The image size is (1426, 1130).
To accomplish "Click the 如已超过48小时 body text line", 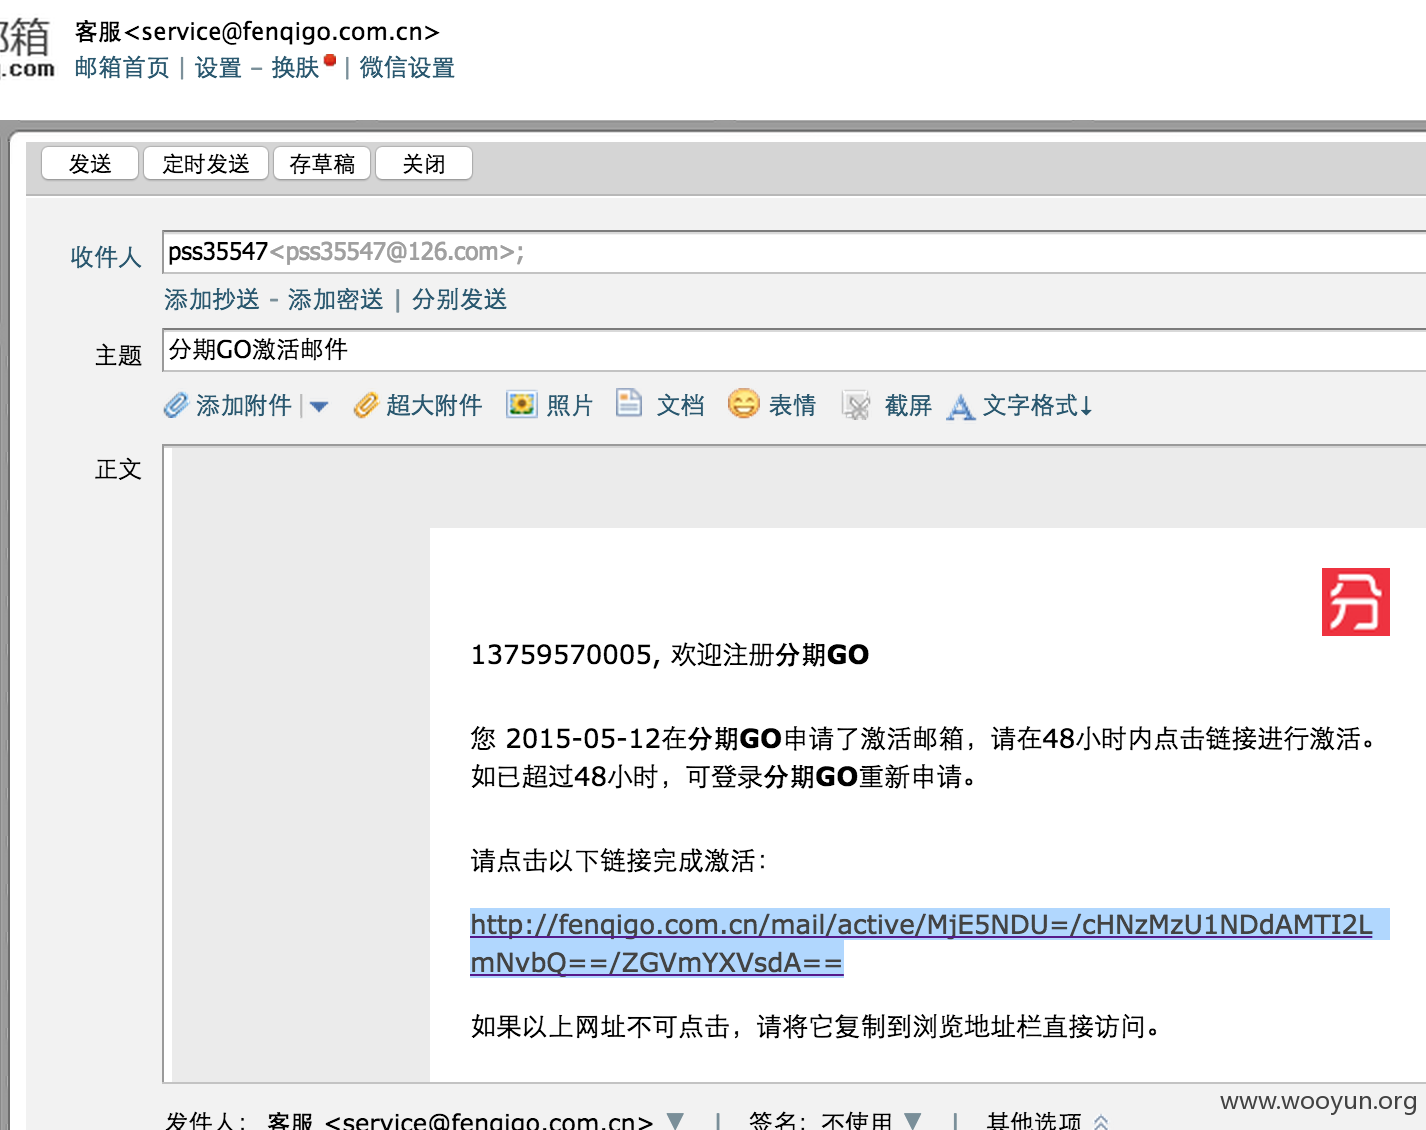I will 724,777.
